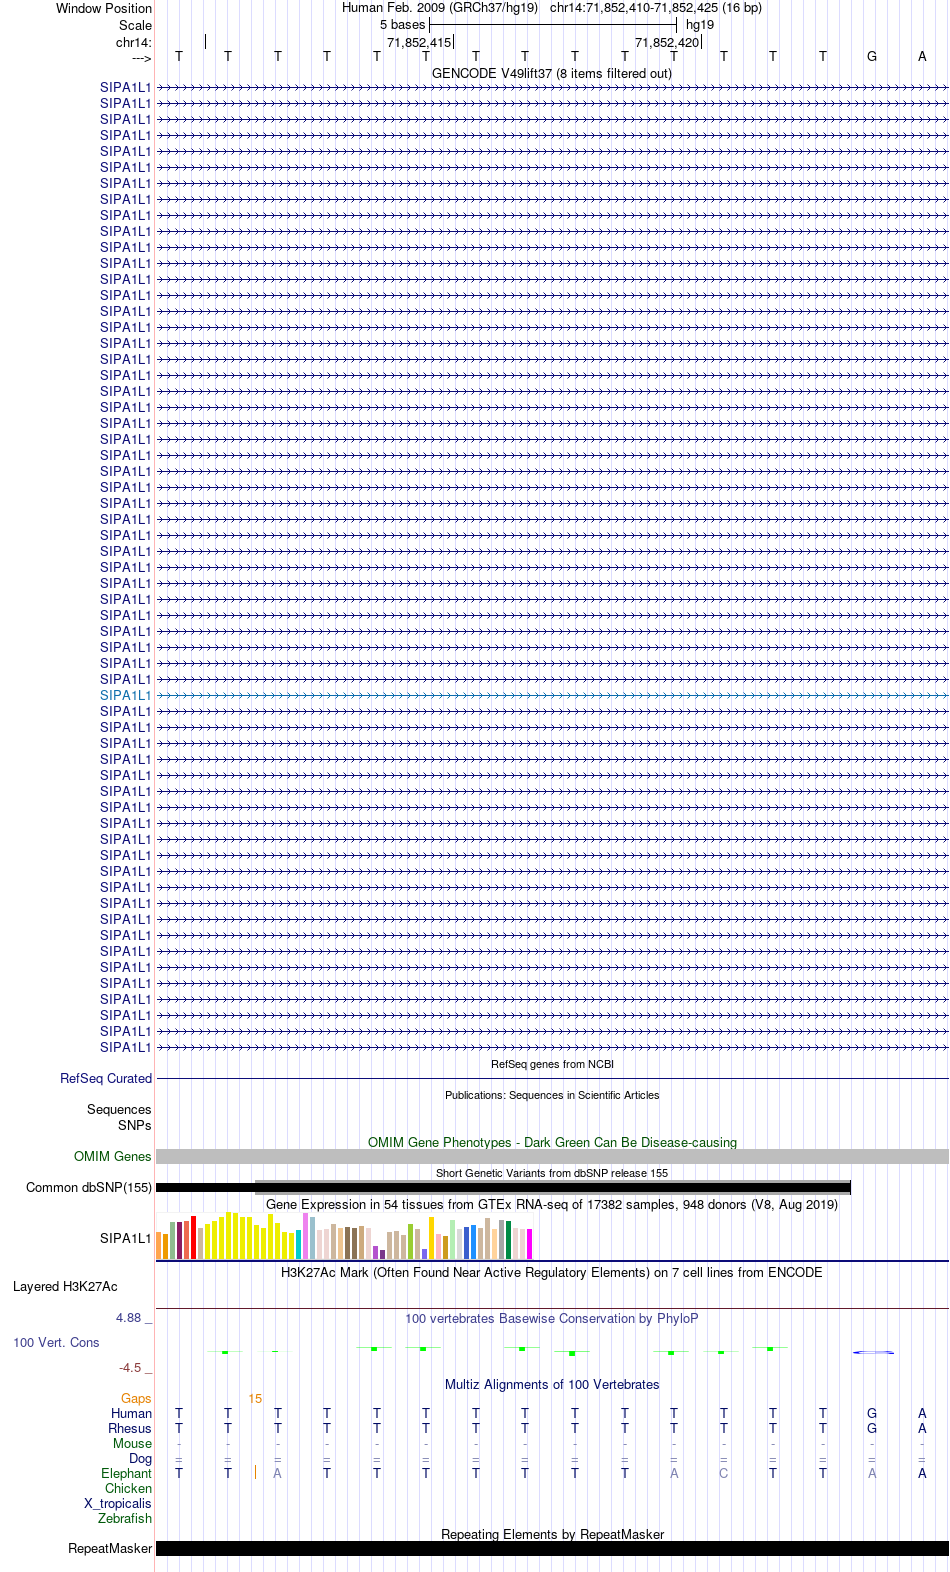Screen dimensions: 950x1572
Task: Click the "RefSeq genes from NCBI" title
Action: coord(552,1064)
